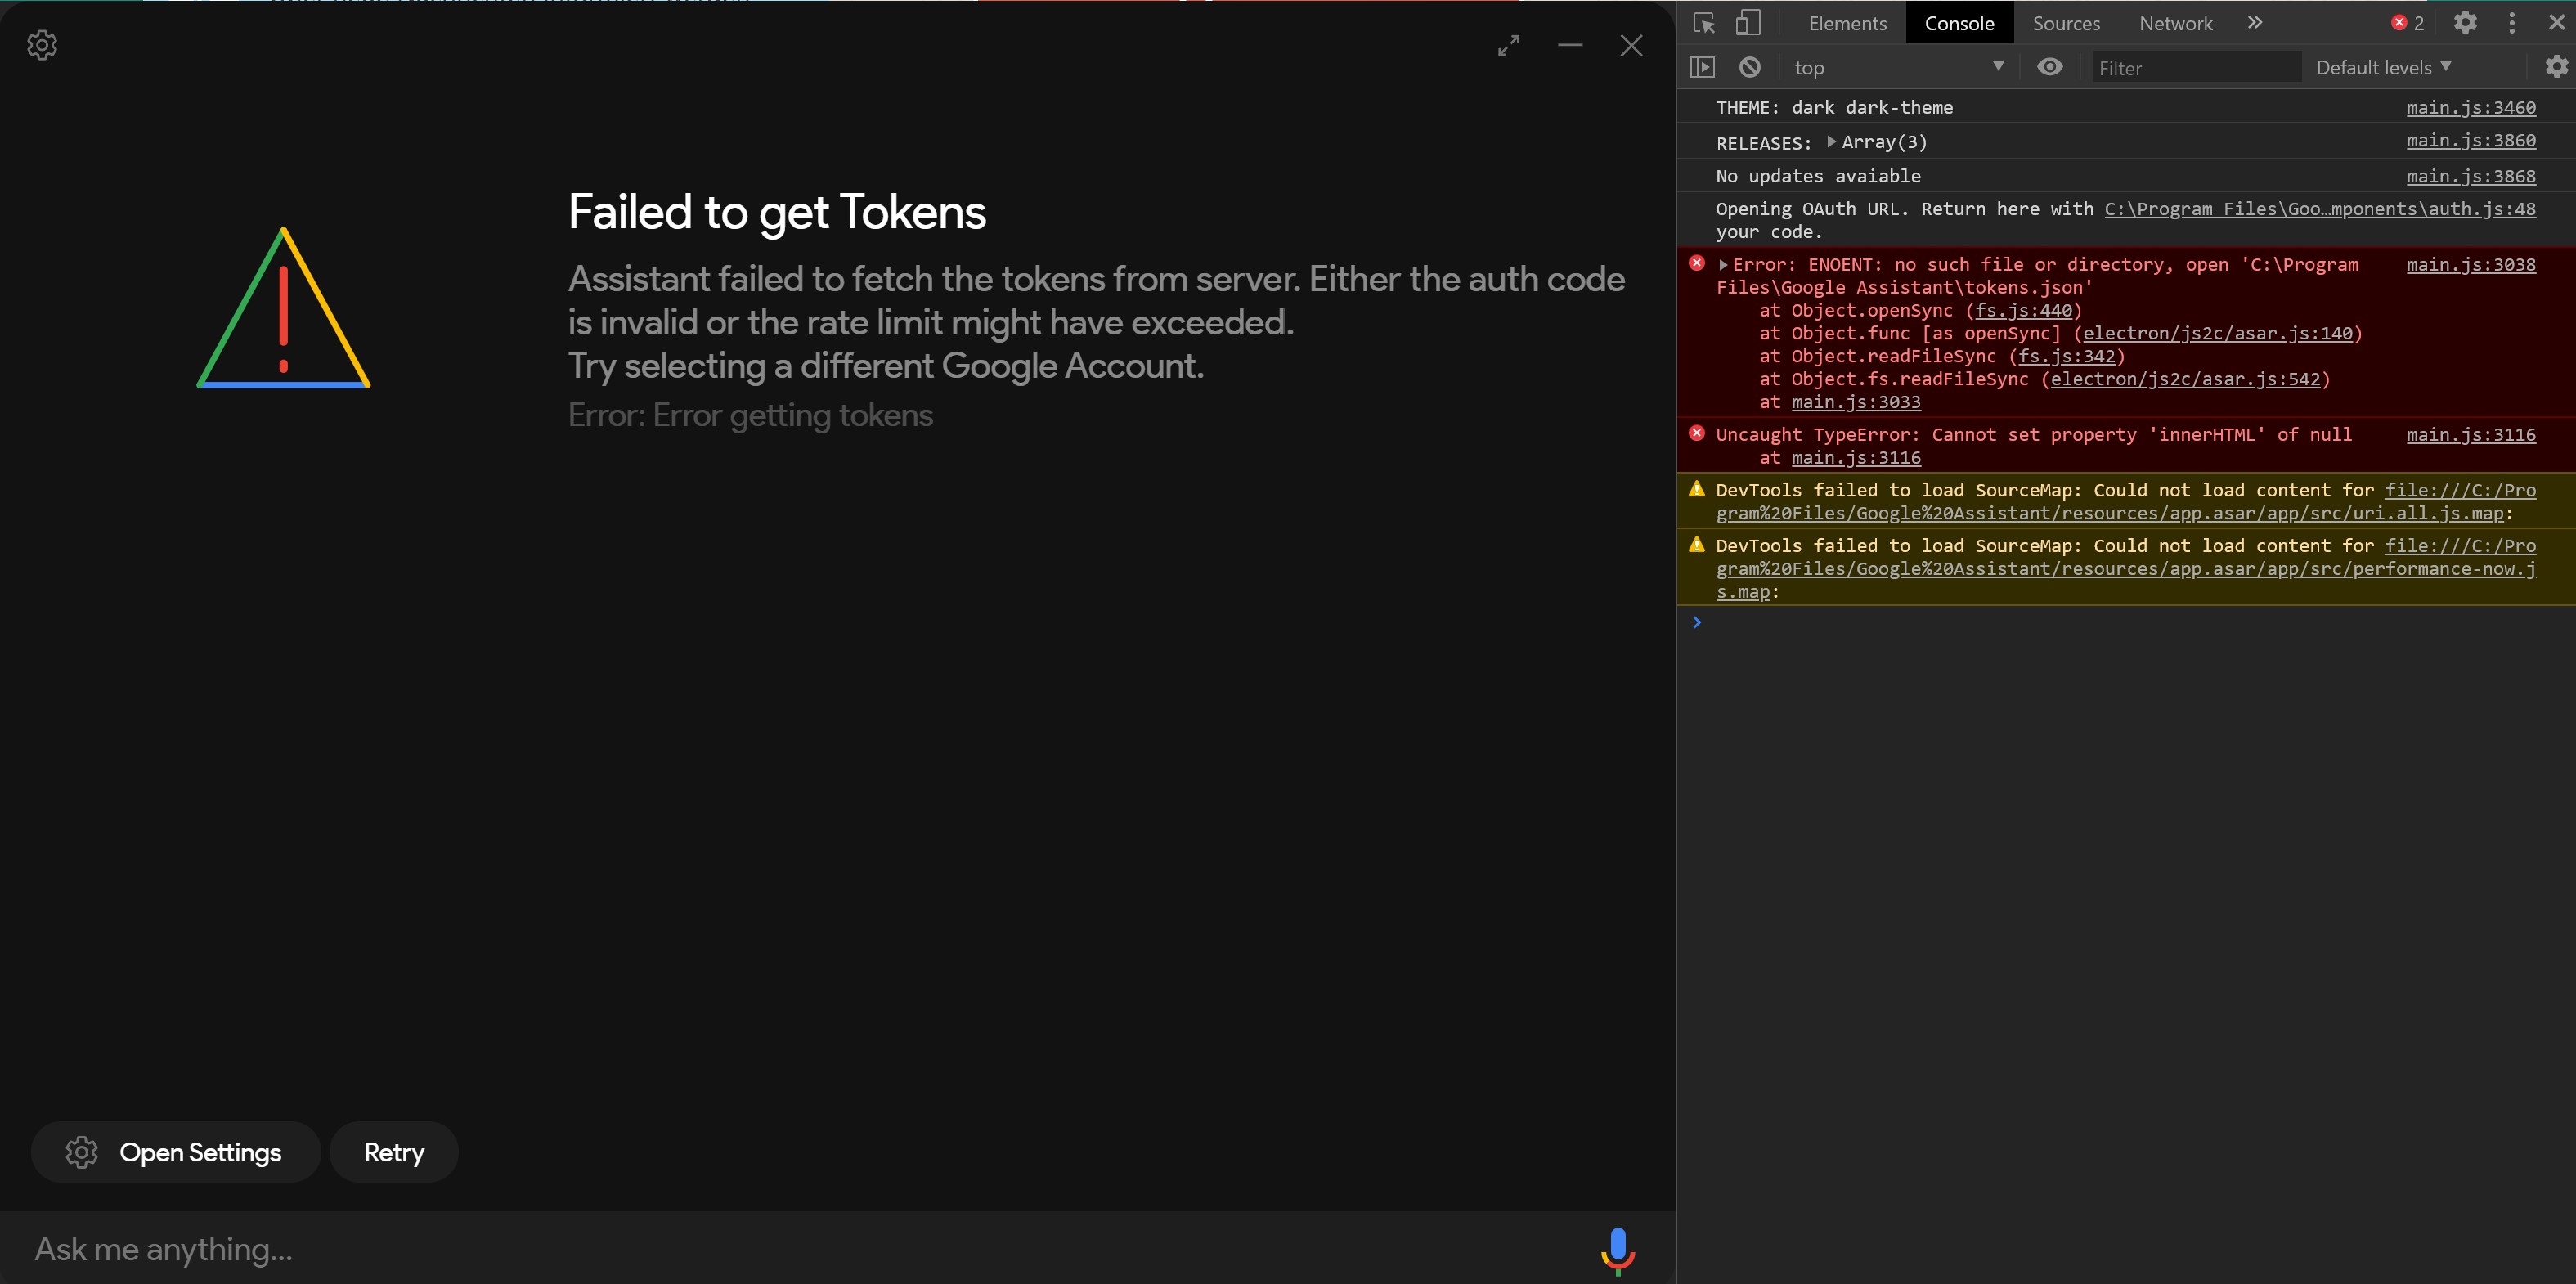Open the Assistant settings gear at top-left
The height and width of the screenshot is (1284, 2576).
tap(42, 44)
